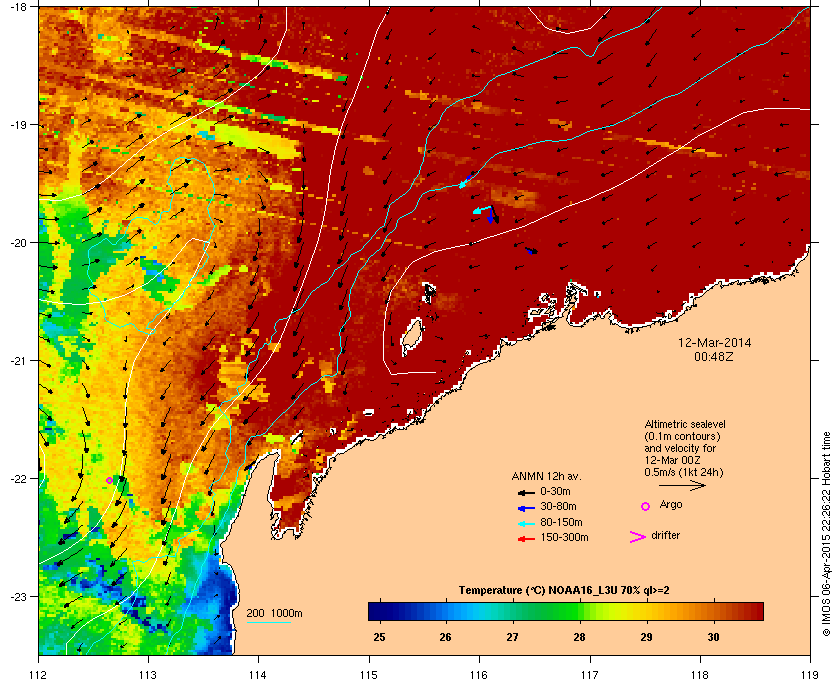The height and width of the screenshot is (680, 840).
Task: Click the red 150-300m legend arrow
Action: pyautogui.click(x=526, y=539)
